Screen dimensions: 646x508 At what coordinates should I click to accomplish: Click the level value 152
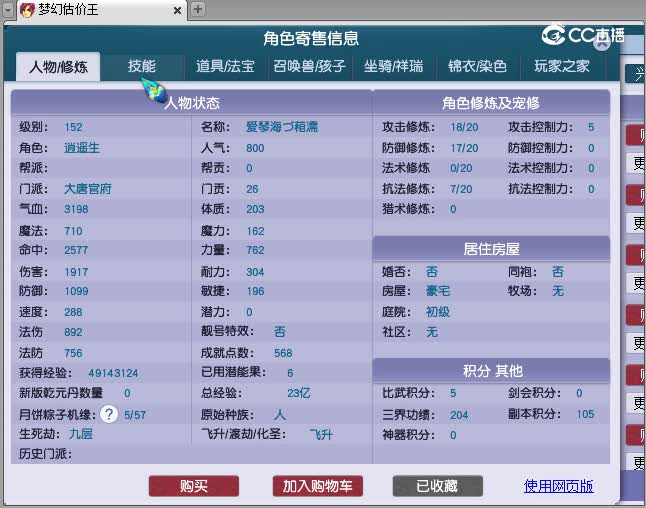click(x=73, y=127)
